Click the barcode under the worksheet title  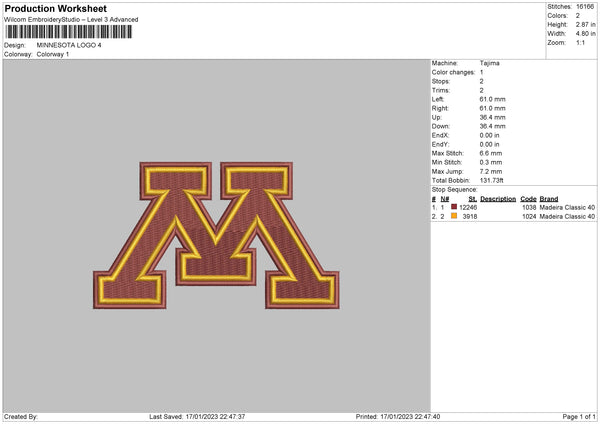69,32
